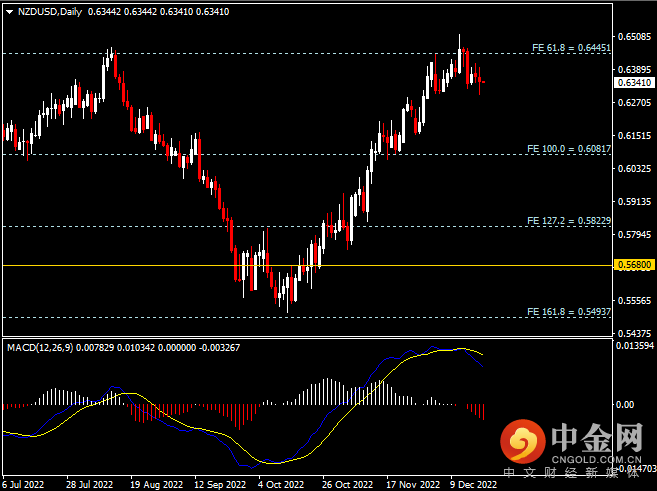Click the 0.00 level on MACD scale
This screenshot has width=657, height=491.
point(628,405)
